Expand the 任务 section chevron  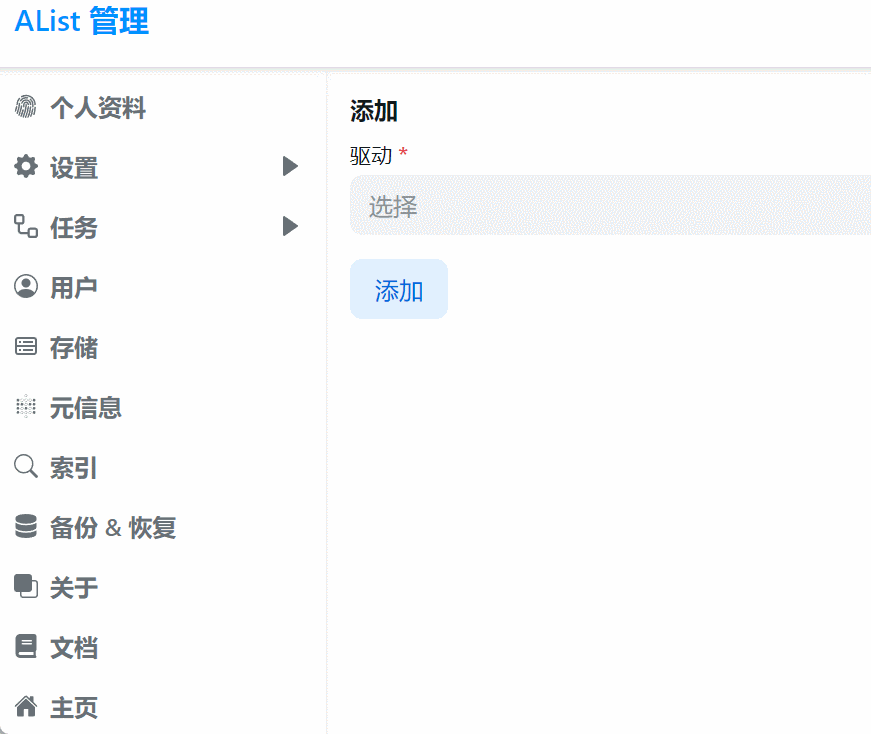tap(289, 227)
